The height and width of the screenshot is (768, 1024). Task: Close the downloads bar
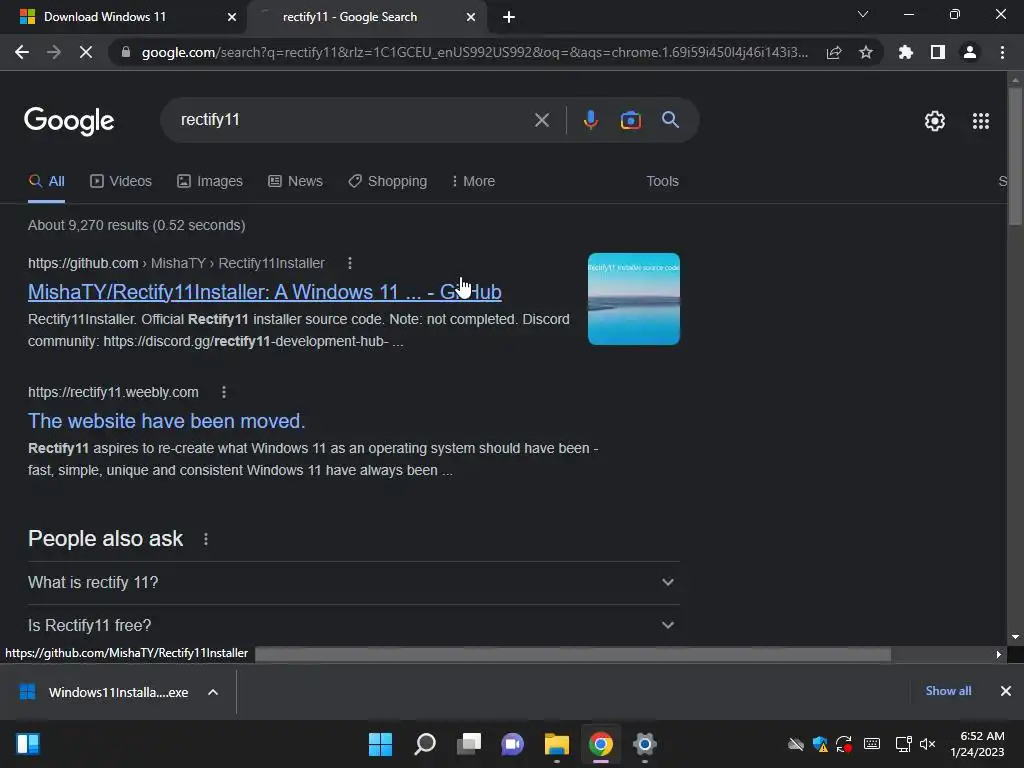1006,691
